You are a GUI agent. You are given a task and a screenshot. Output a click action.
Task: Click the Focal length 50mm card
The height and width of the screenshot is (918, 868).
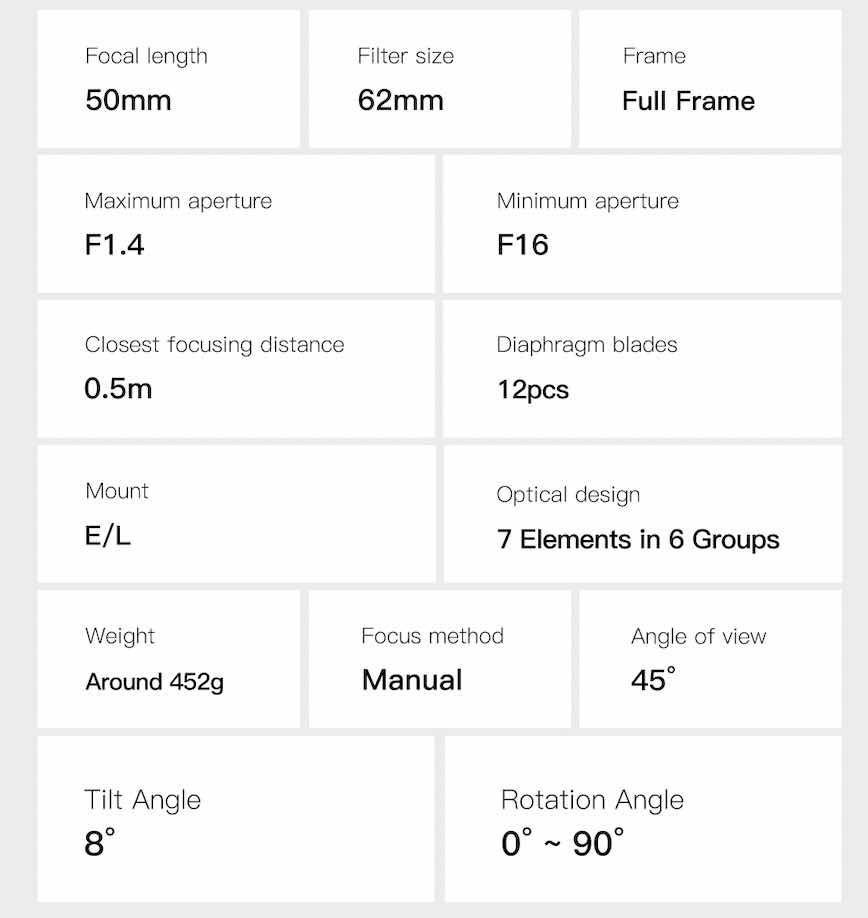tap(169, 79)
